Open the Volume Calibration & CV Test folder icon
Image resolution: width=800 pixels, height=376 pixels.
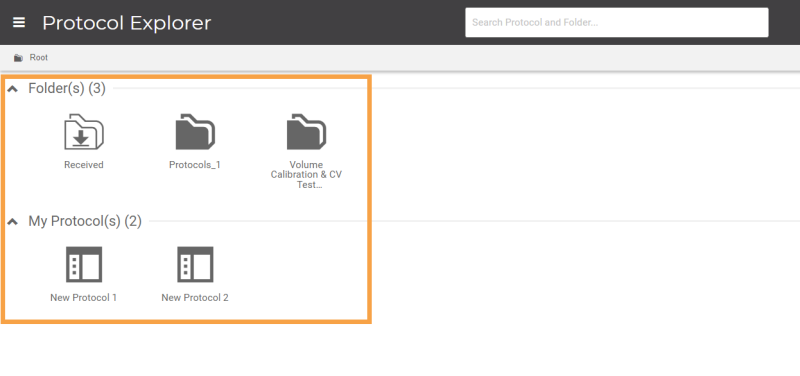[x=306, y=132]
